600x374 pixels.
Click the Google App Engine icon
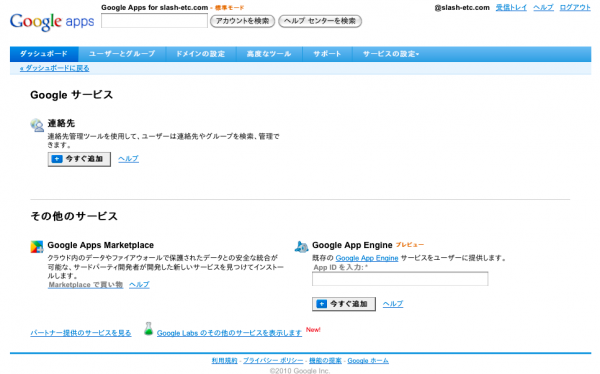point(302,247)
